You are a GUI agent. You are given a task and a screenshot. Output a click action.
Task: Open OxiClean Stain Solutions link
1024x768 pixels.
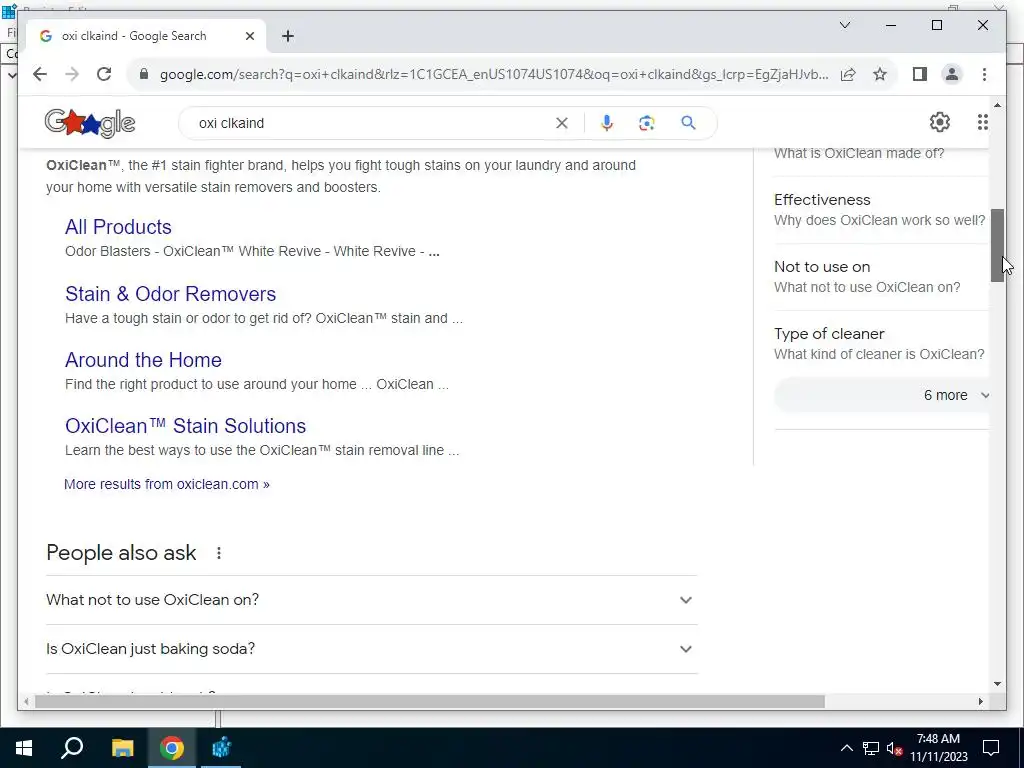click(185, 426)
